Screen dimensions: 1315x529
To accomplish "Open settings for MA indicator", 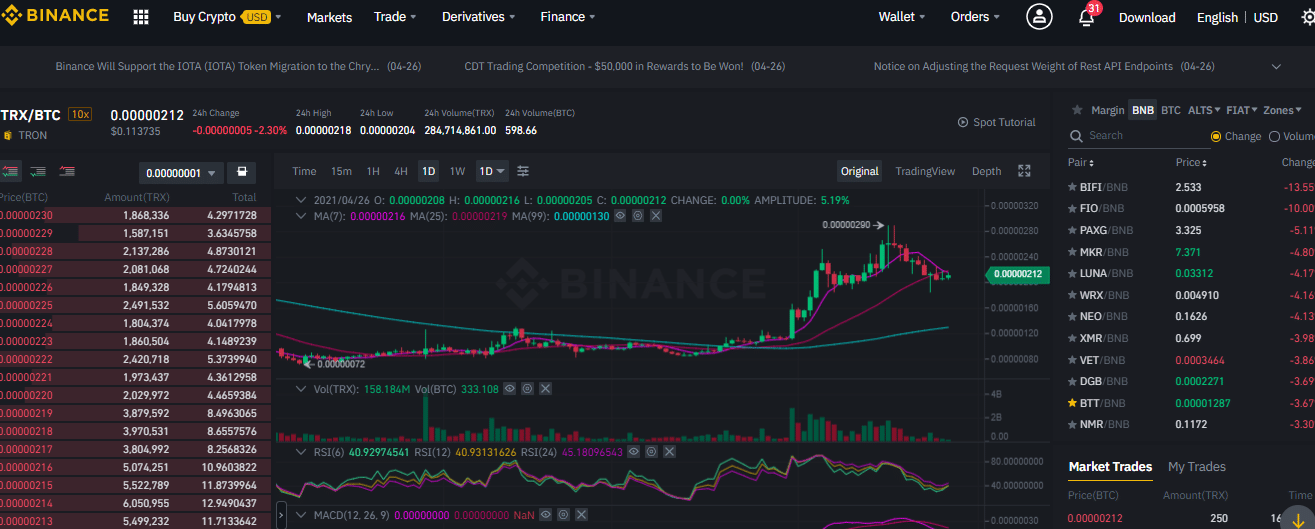I will [x=636, y=215].
